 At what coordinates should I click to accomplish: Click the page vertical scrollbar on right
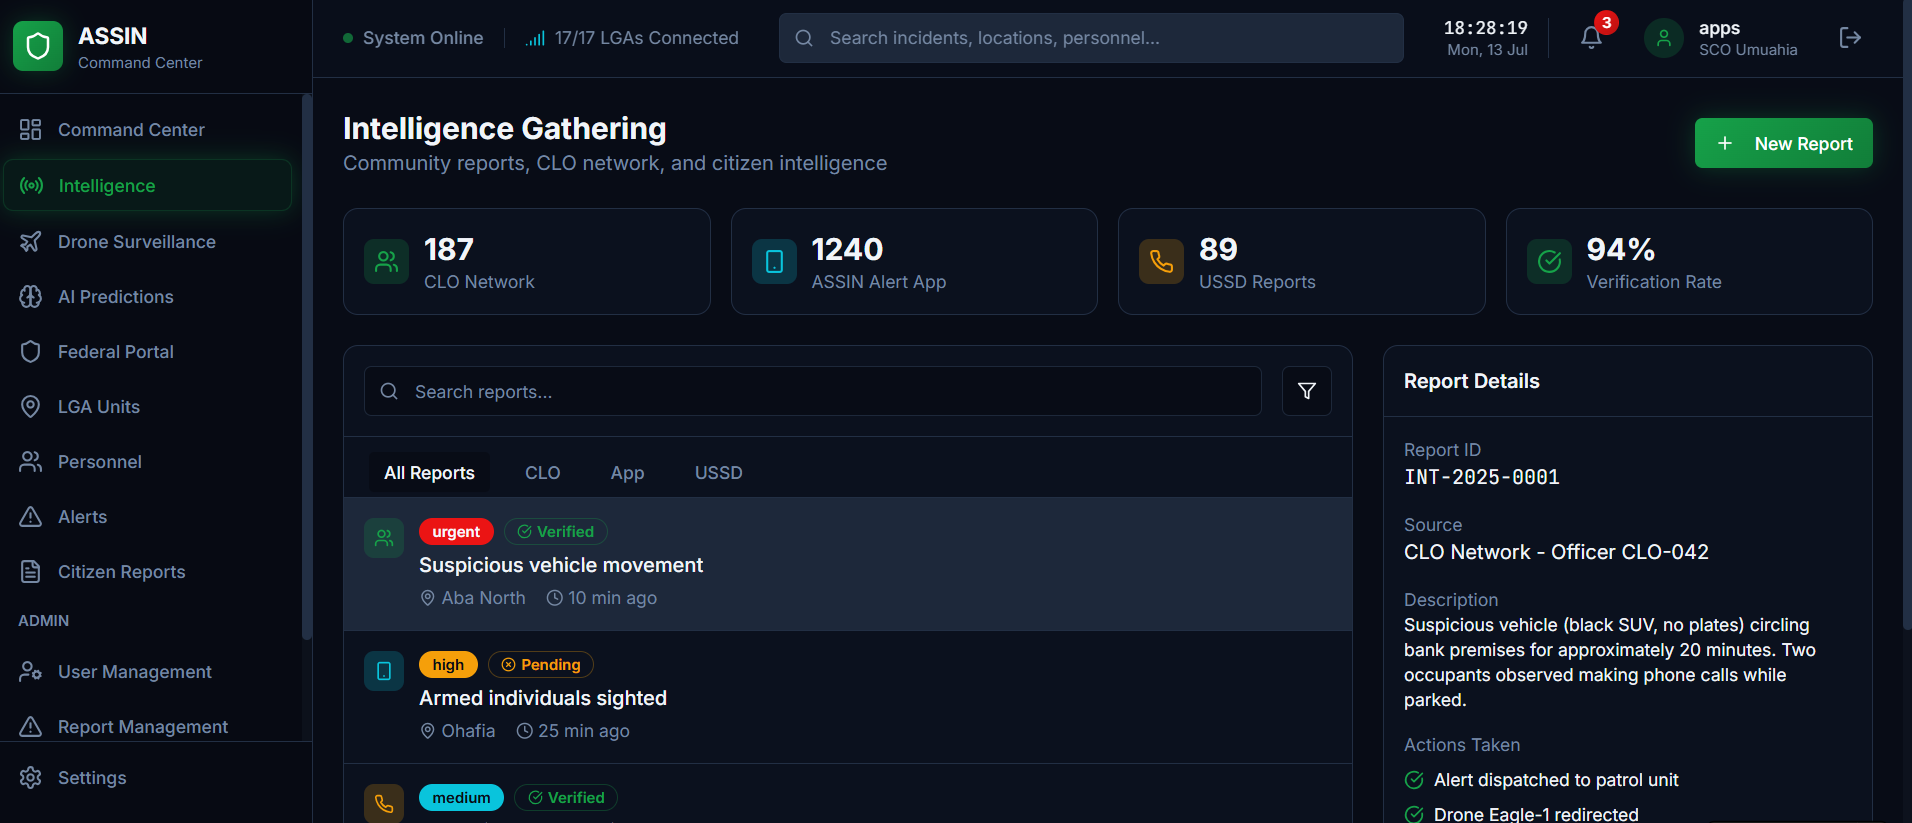pos(1907,315)
